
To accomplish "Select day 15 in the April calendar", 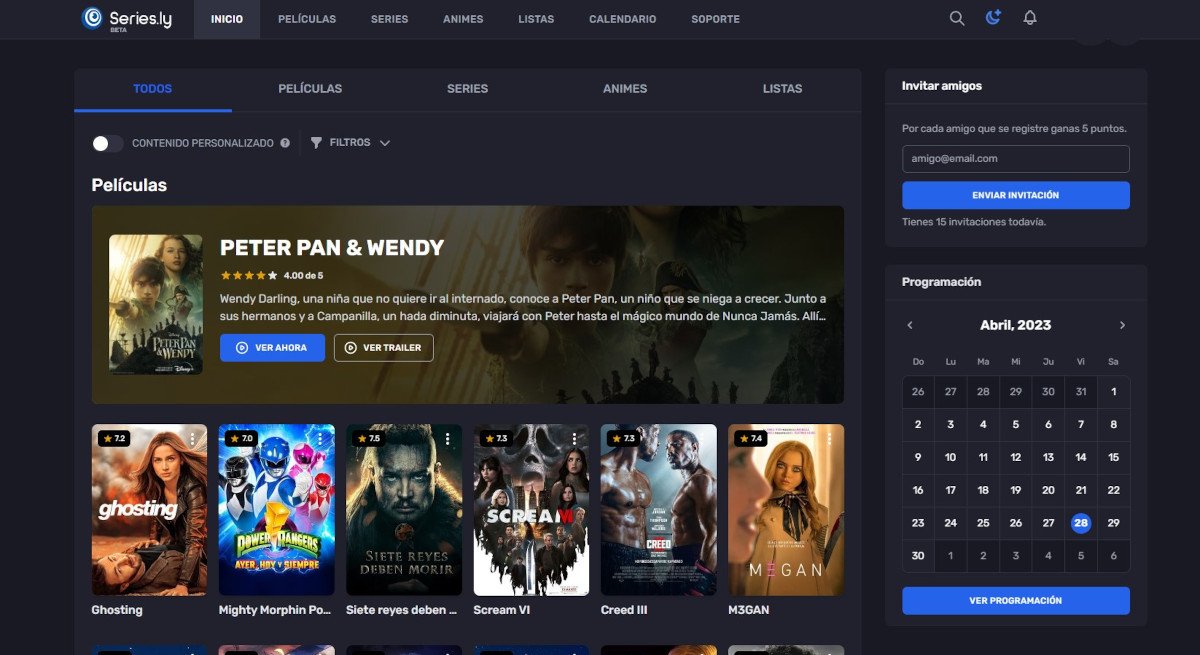I will click(1113, 457).
